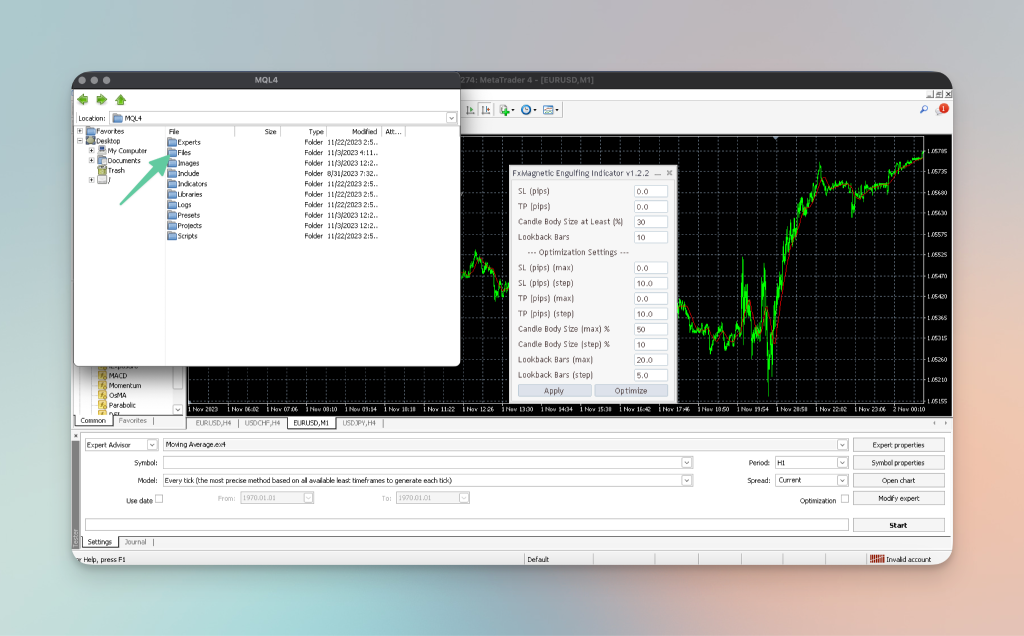The image size is (1024, 636).
Task: Open the Location MQL4 dropdown
Action: pyautogui.click(x=283, y=118)
